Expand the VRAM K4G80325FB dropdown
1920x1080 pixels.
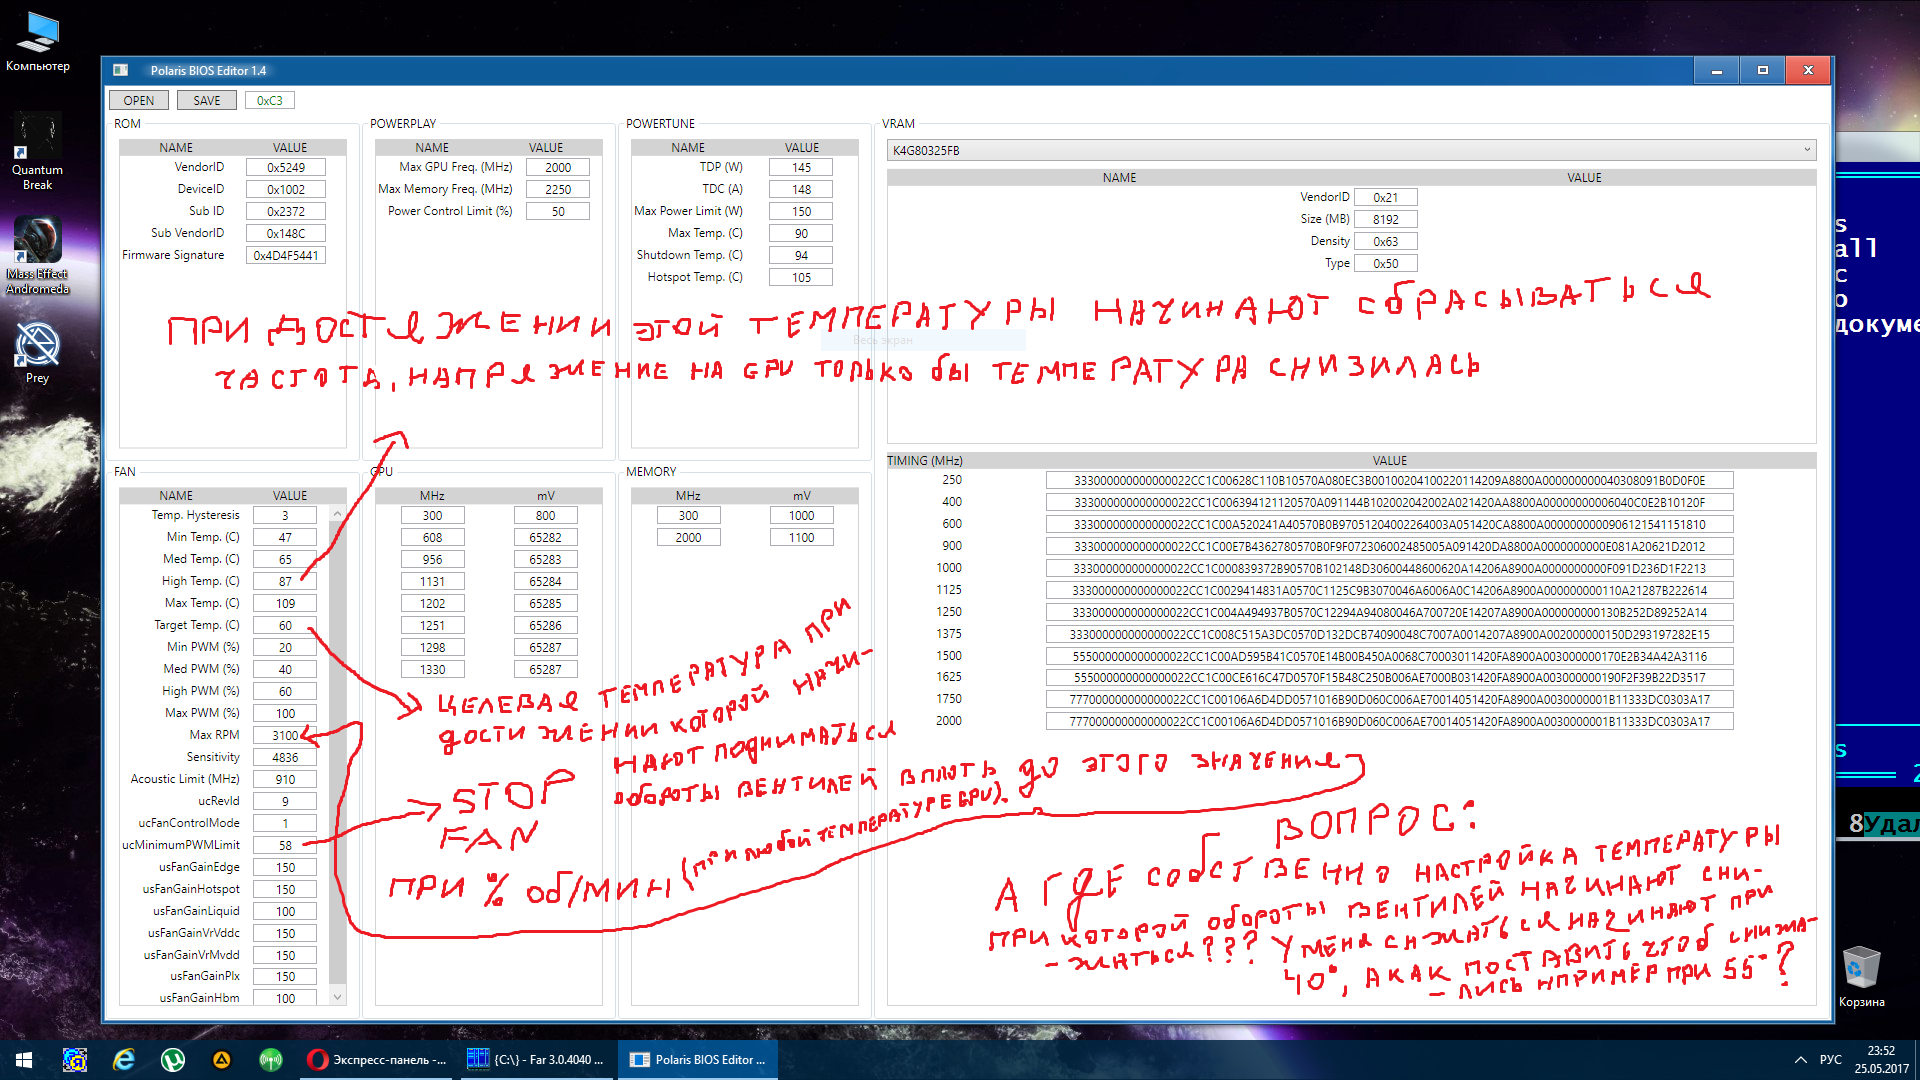[x=1806, y=150]
